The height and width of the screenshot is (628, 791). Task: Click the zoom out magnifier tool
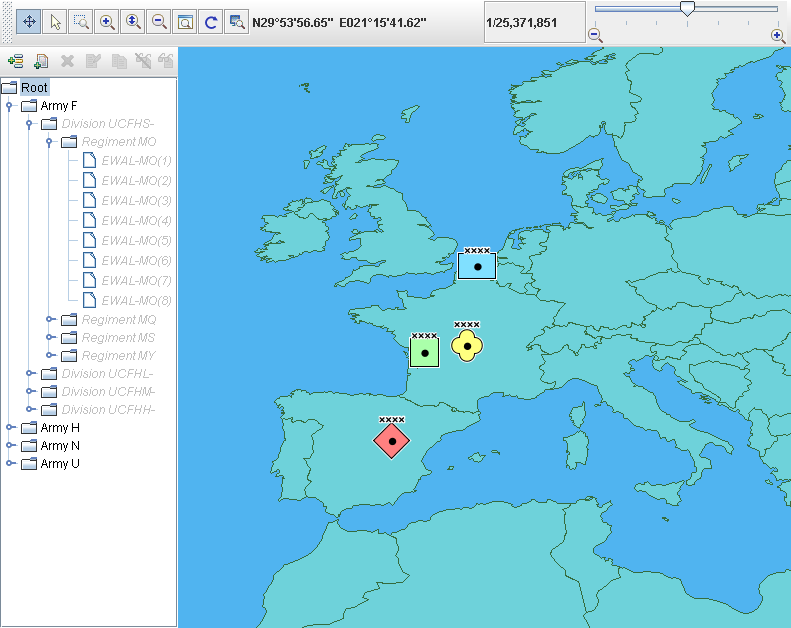(x=159, y=21)
